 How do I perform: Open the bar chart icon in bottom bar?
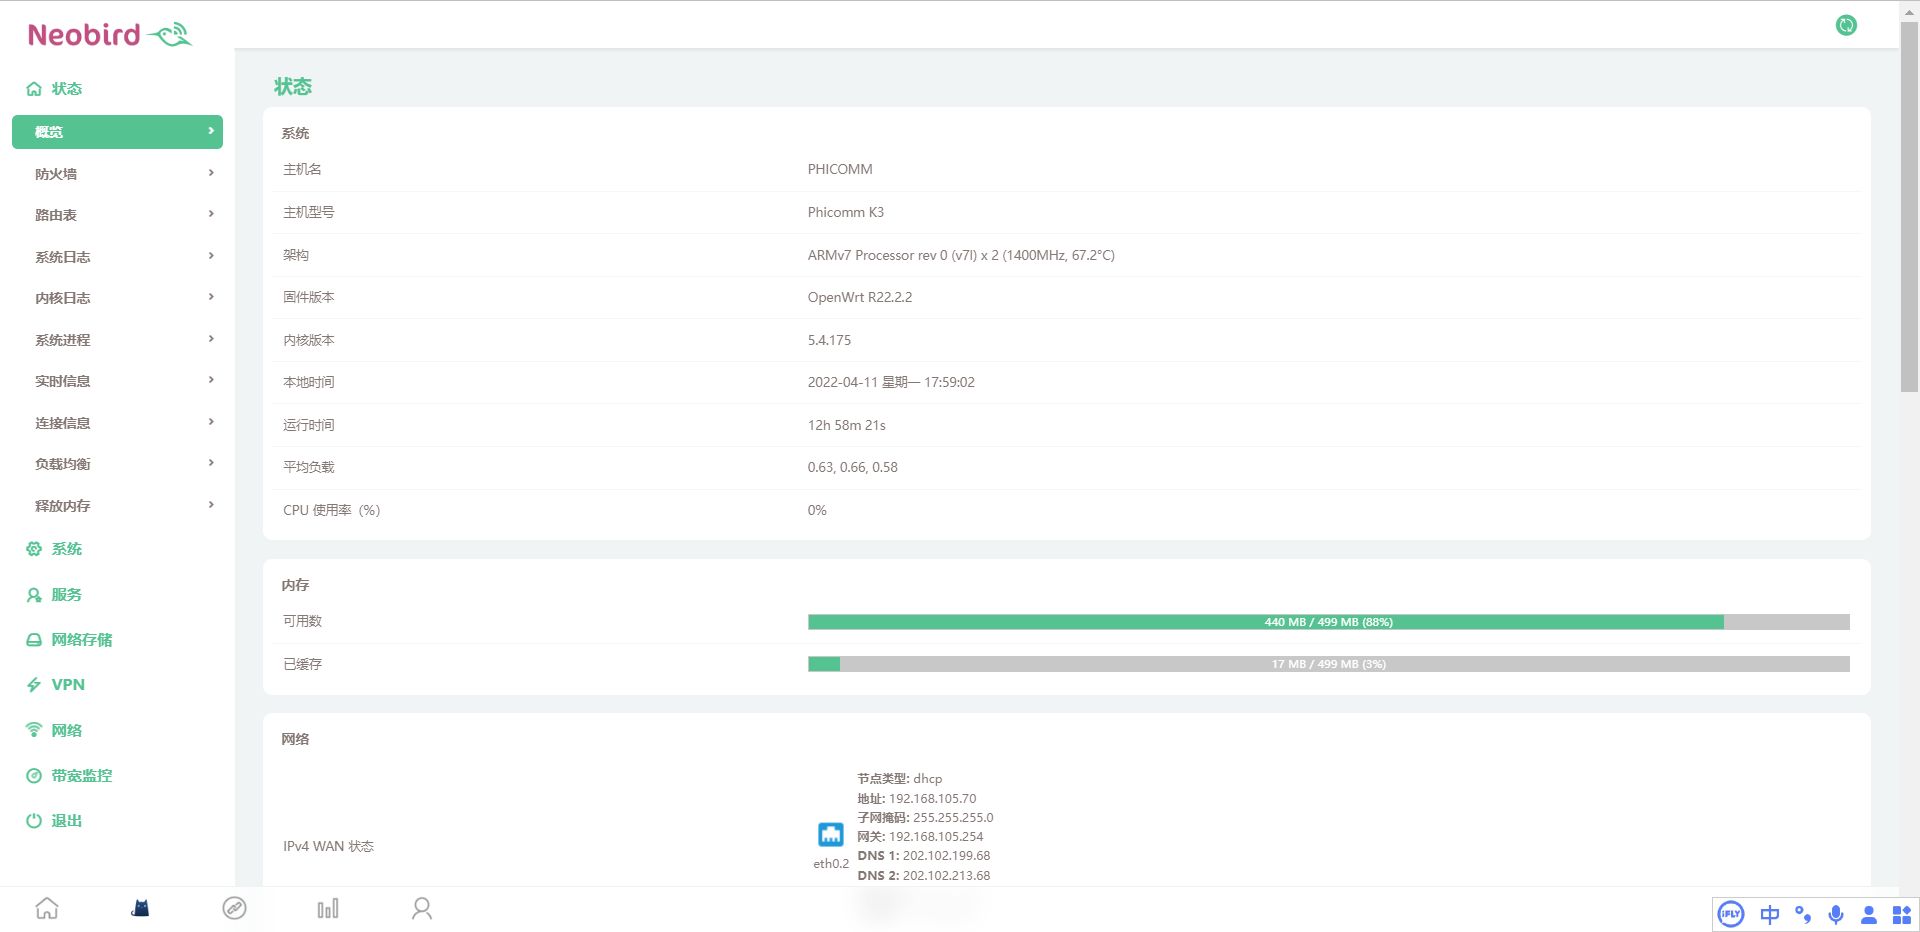coord(328,908)
